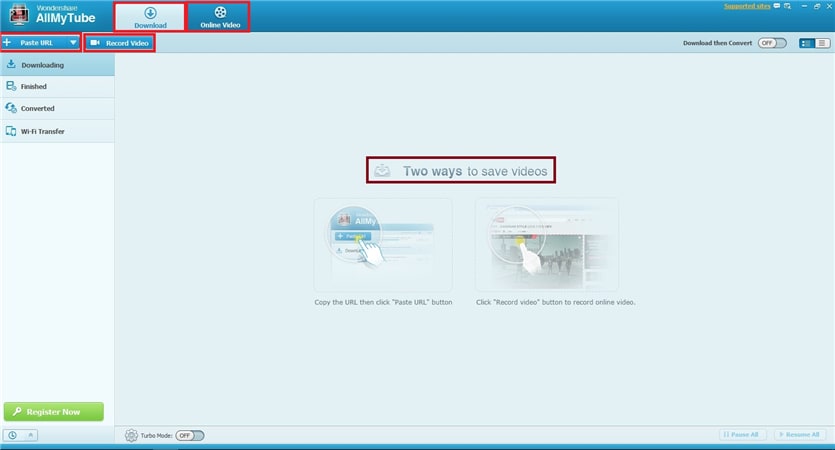Minimize the AllMyTube window
Screen dimensions: 835x450
[x=804, y=6]
